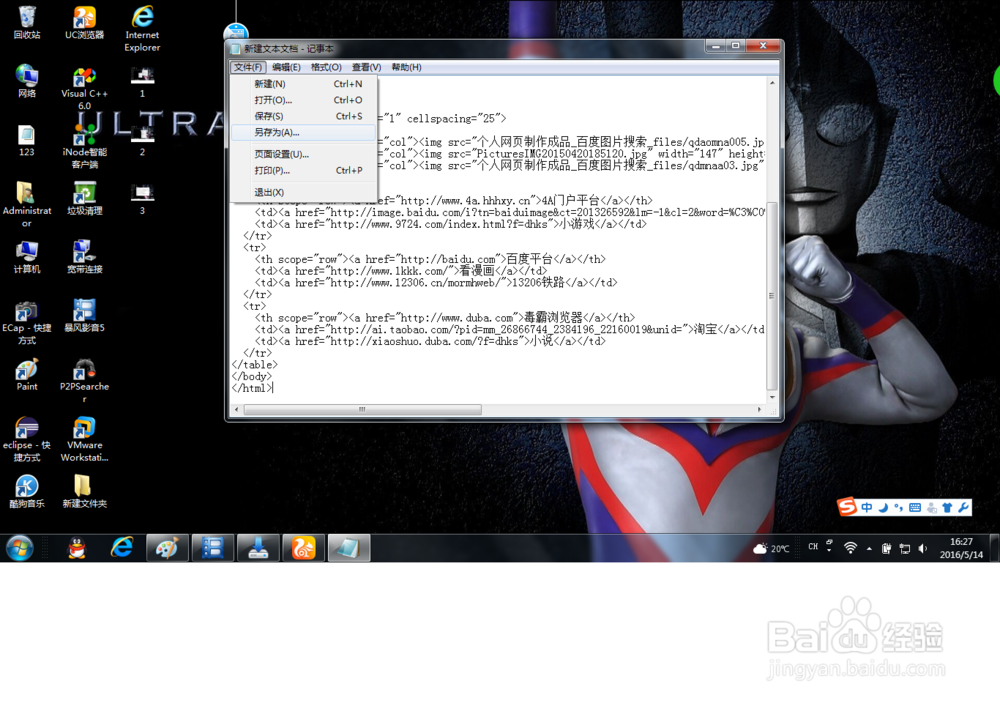Select desktop file icon named 3
This screenshot has height=703, width=1000.
click(x=142, y=198)
